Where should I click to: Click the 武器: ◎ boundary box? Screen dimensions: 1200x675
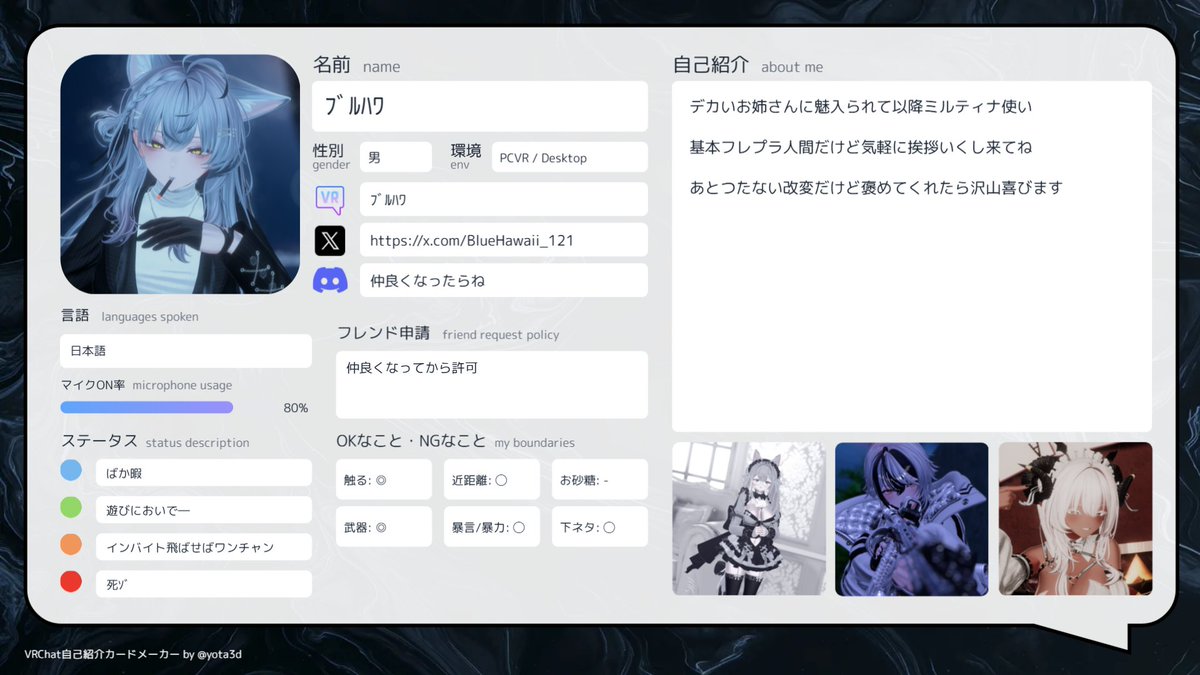click(x=384, y=526)
